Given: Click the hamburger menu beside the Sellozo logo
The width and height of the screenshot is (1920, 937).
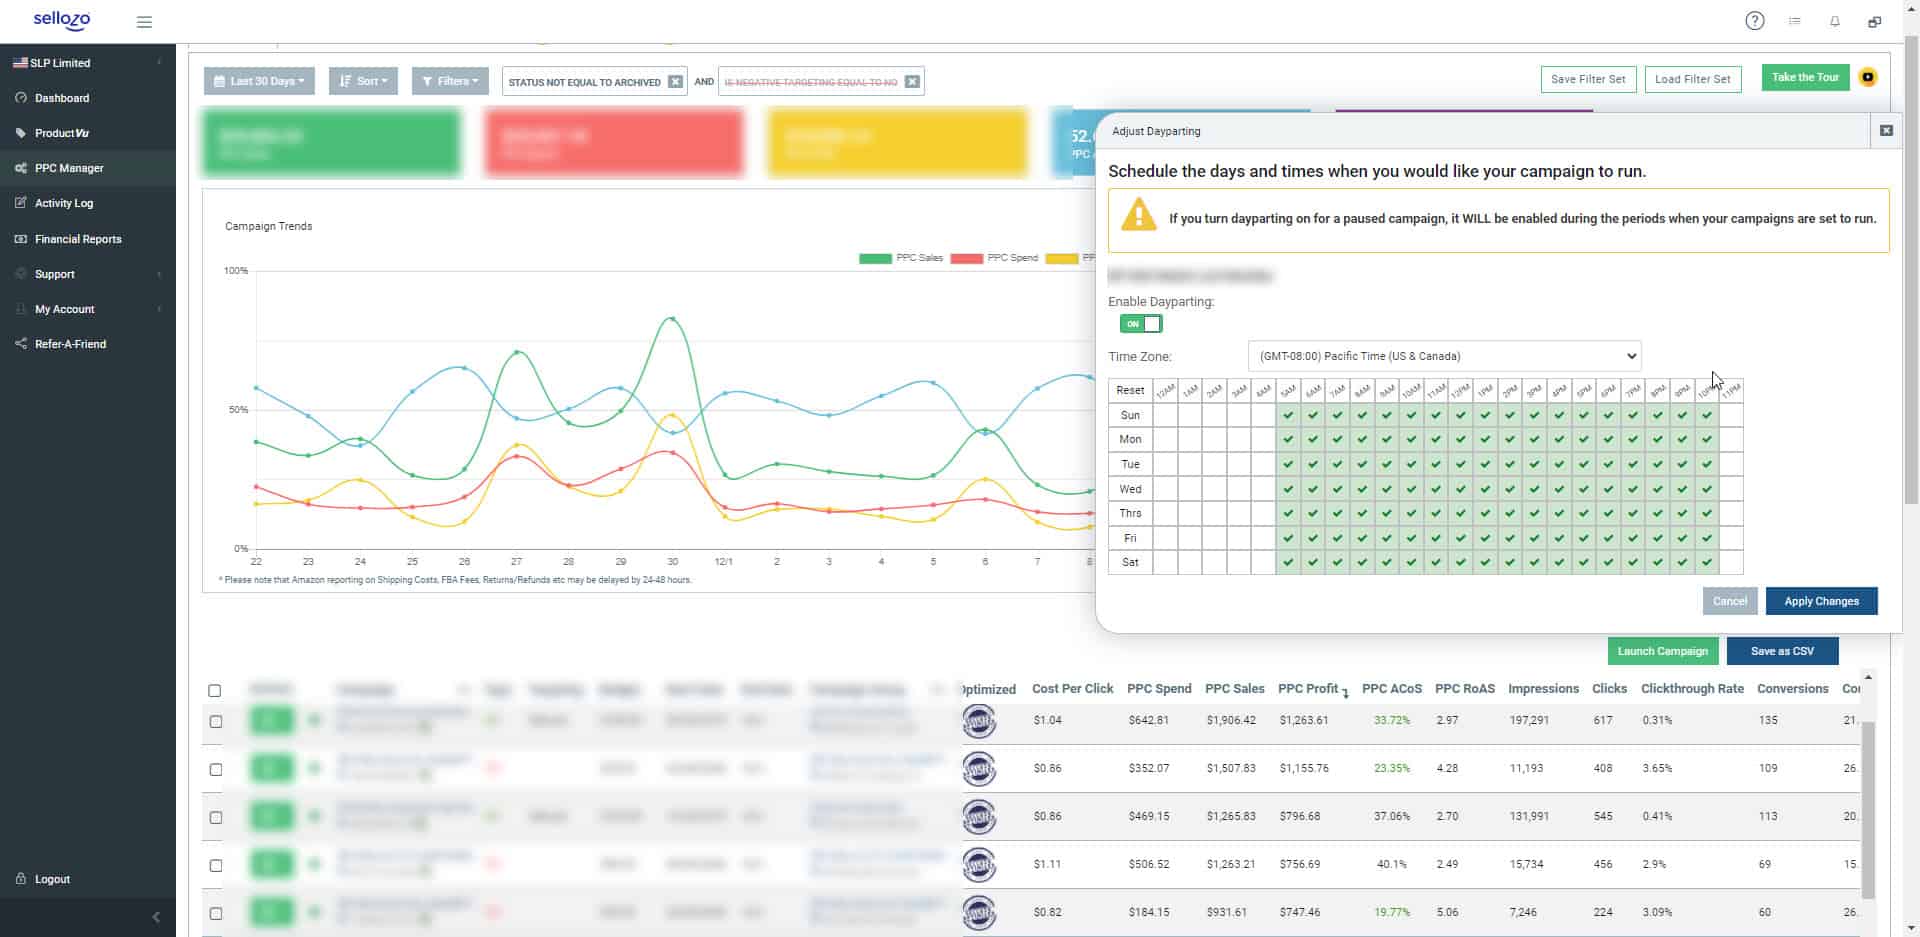Looking at the screenshot, I should click(x=144, y=21).
